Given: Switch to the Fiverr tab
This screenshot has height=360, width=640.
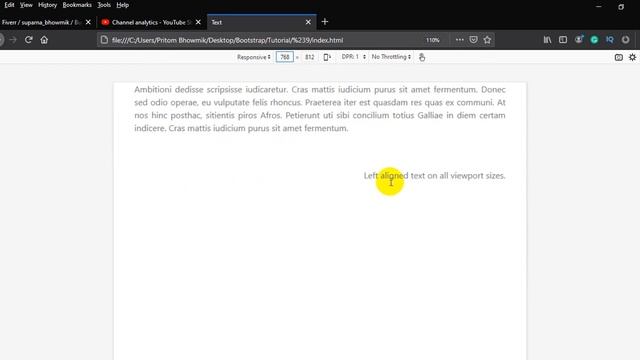Looking at the screenshot, I should click(x=41, y=22).
